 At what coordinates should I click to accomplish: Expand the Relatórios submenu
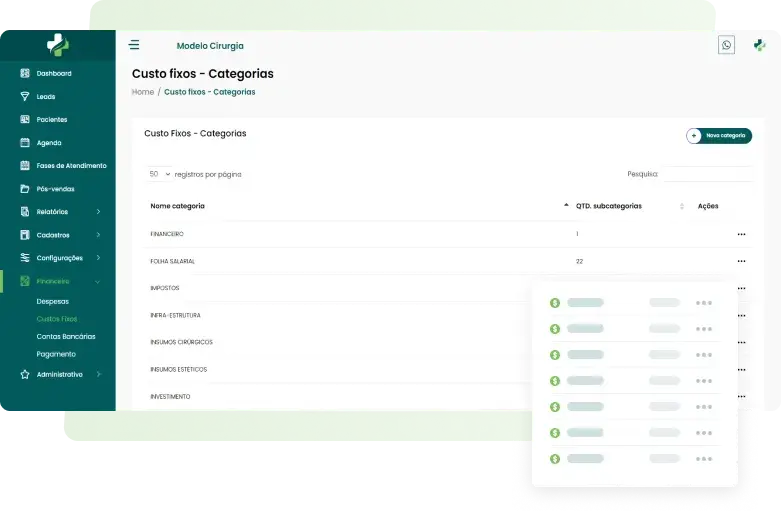coord(98,212)
